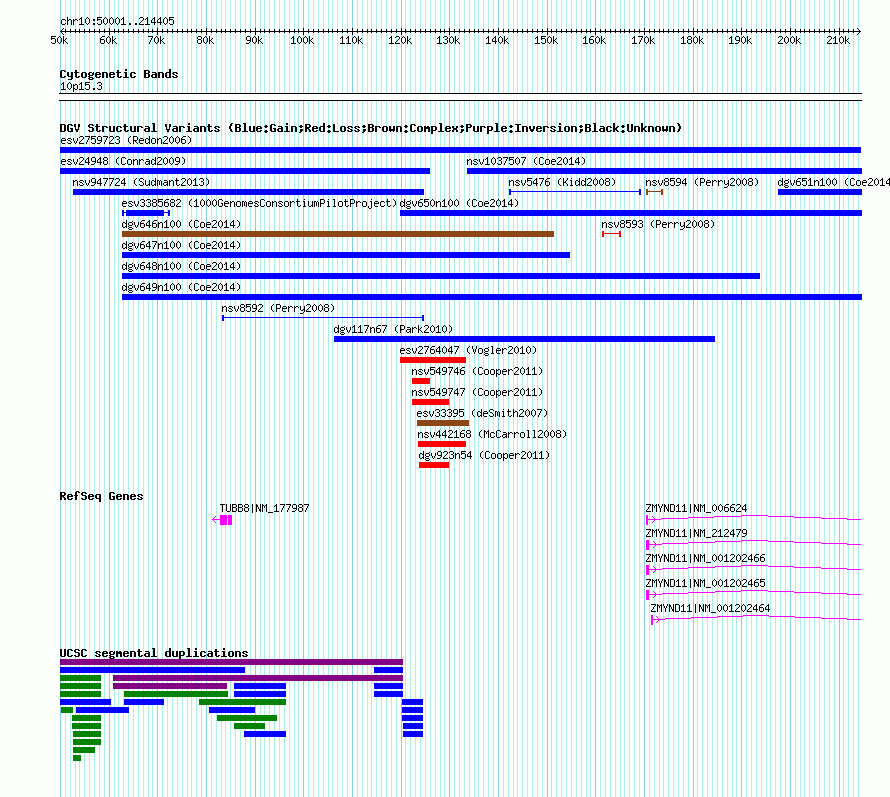Click the brown complex variant bar of dgv646n100
Image resolution: width=890 pixels, height=797 pixels.
click(338, 234)
